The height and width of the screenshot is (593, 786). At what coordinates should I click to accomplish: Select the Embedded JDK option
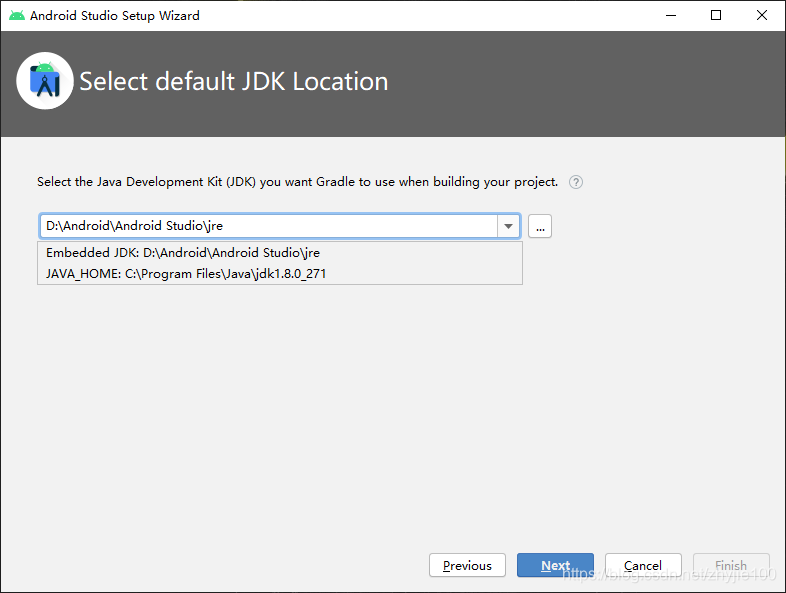click(x=280, y=253)
